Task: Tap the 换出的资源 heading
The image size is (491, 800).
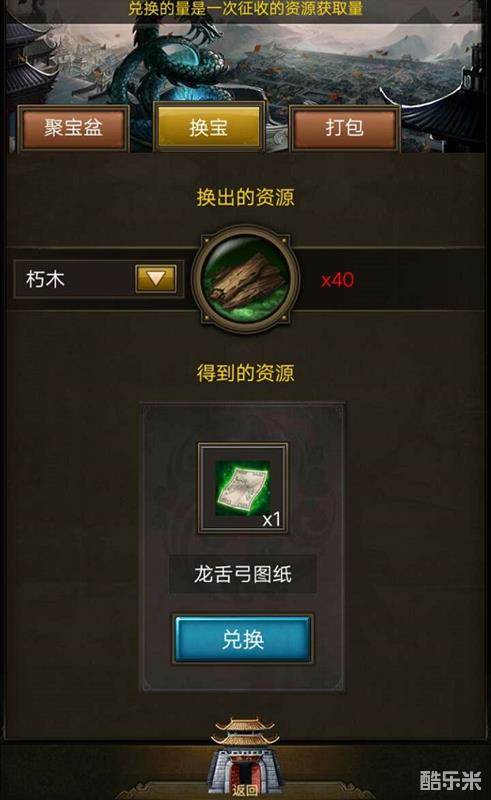Action: click(x=246, y=197)
